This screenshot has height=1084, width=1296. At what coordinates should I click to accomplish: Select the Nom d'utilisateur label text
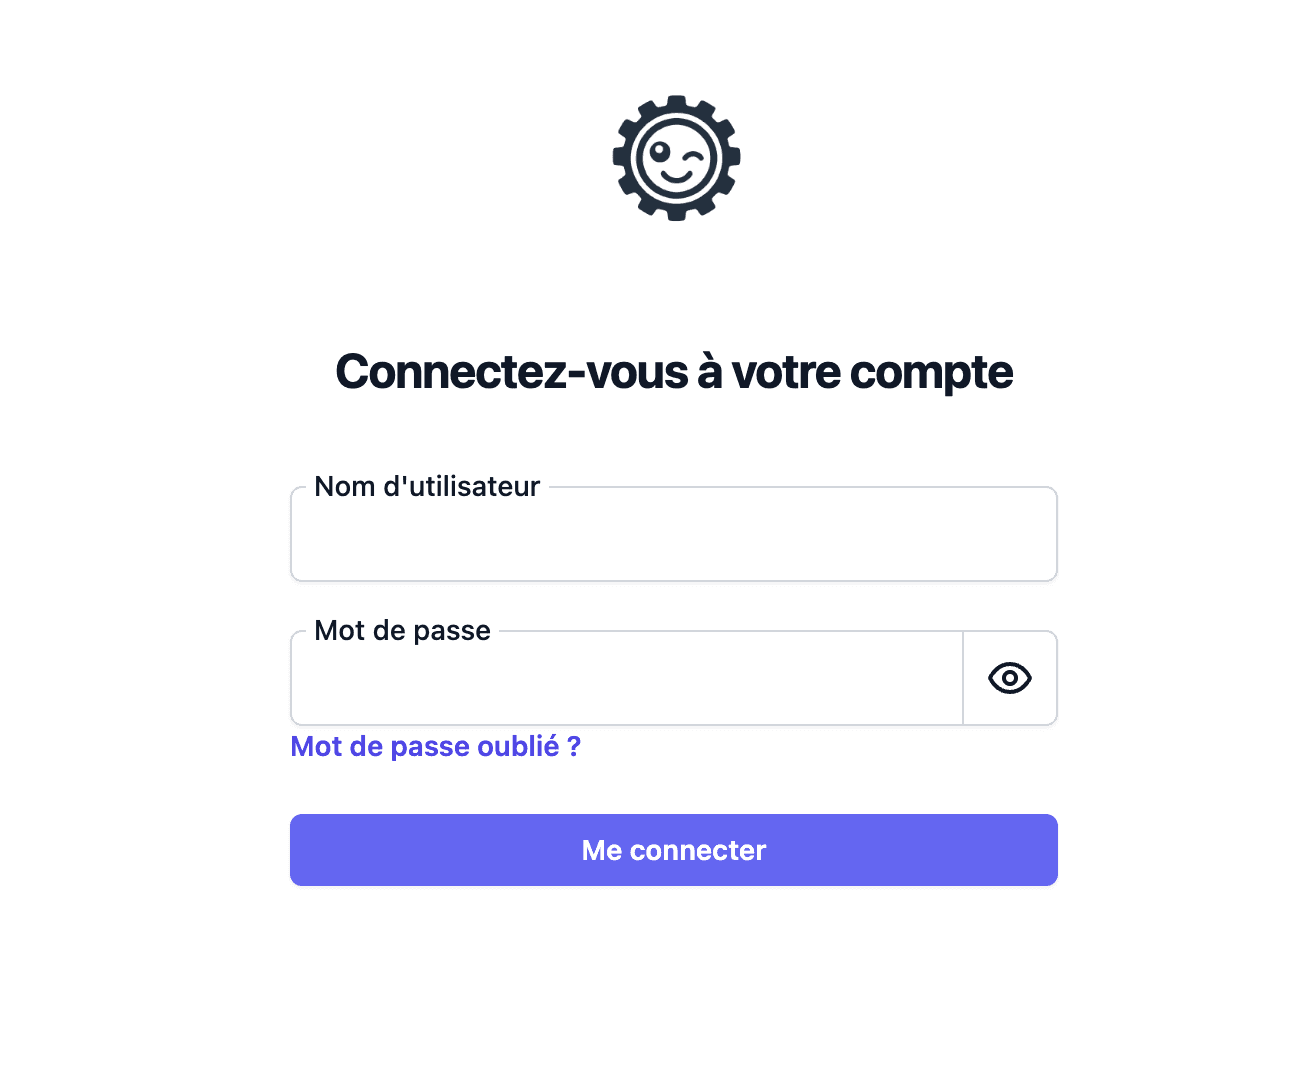point(427,487)
